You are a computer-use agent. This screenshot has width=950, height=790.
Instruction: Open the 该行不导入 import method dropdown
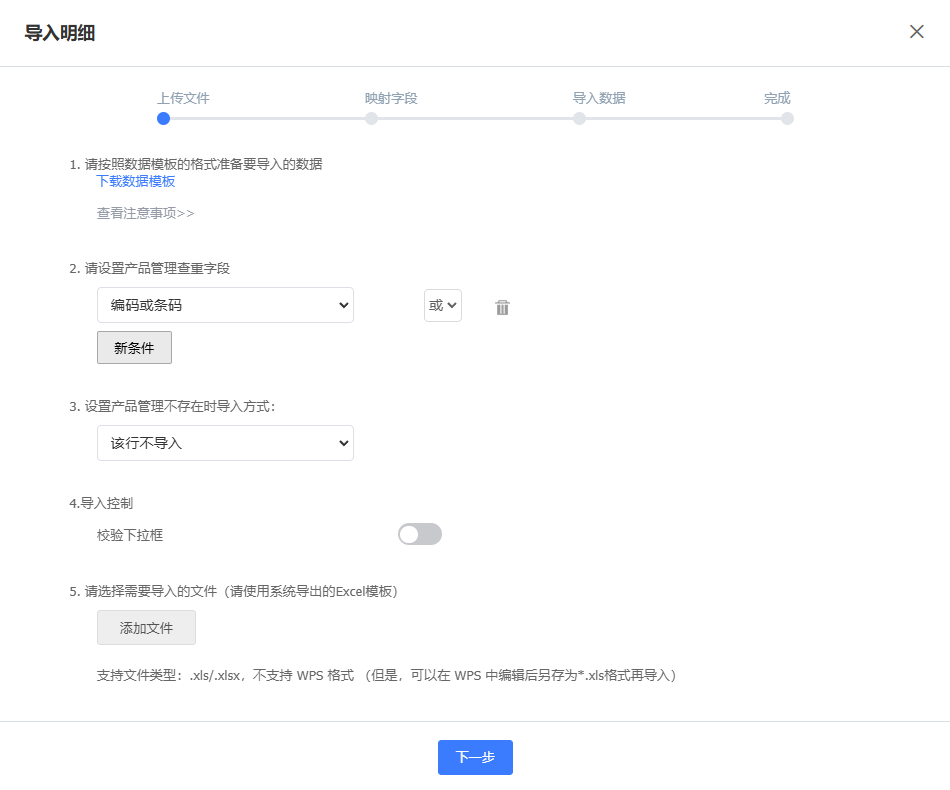pyautogui.click(x=225, y=442)
